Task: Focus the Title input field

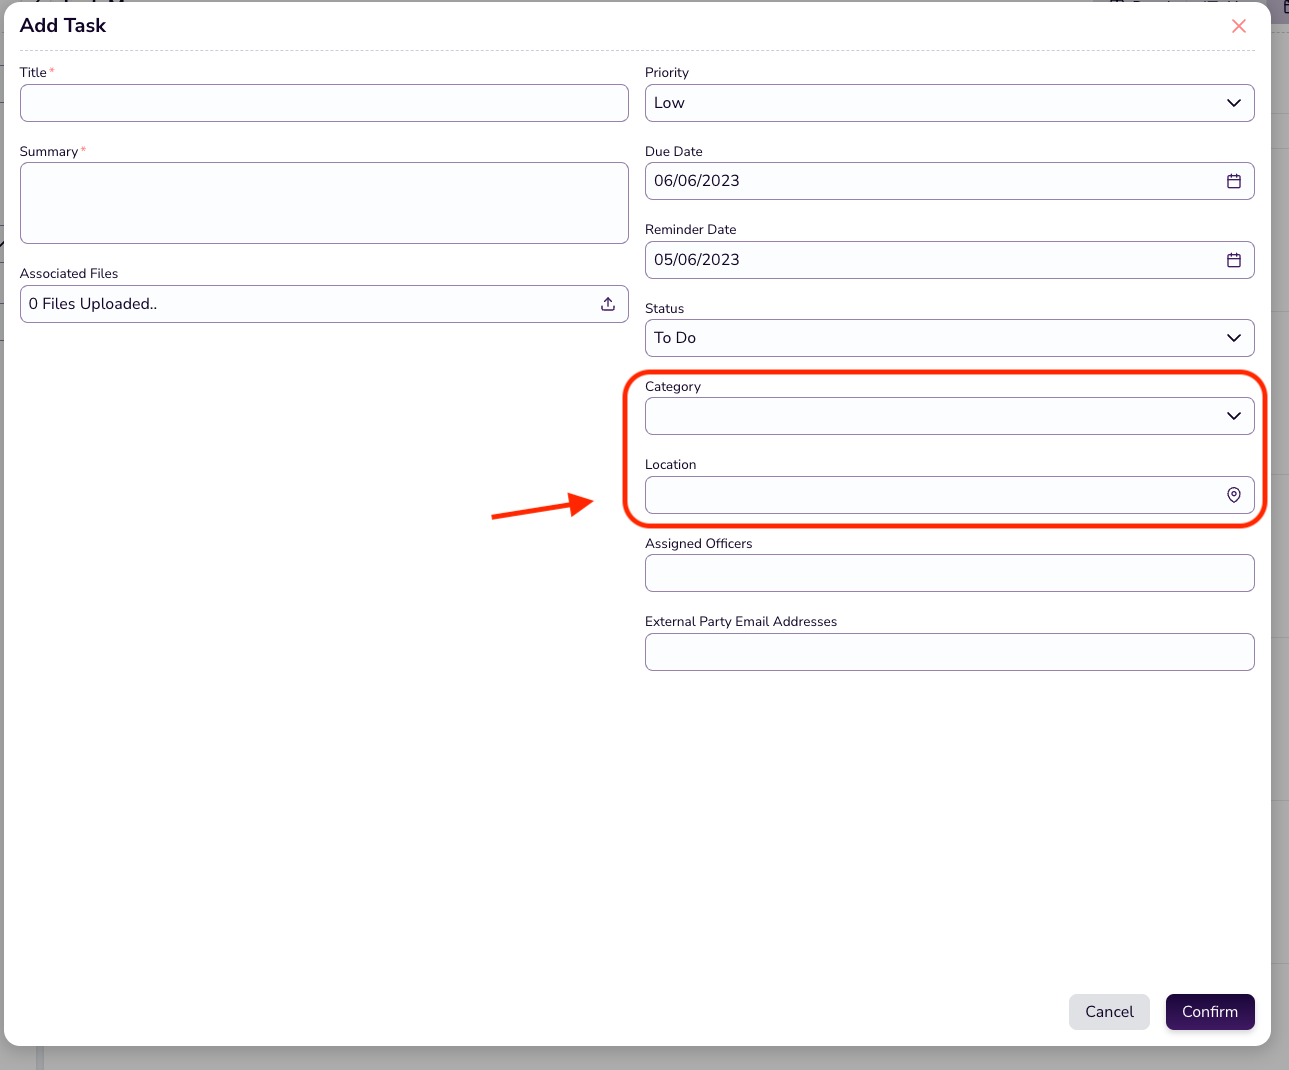Action: pos(324,103)
